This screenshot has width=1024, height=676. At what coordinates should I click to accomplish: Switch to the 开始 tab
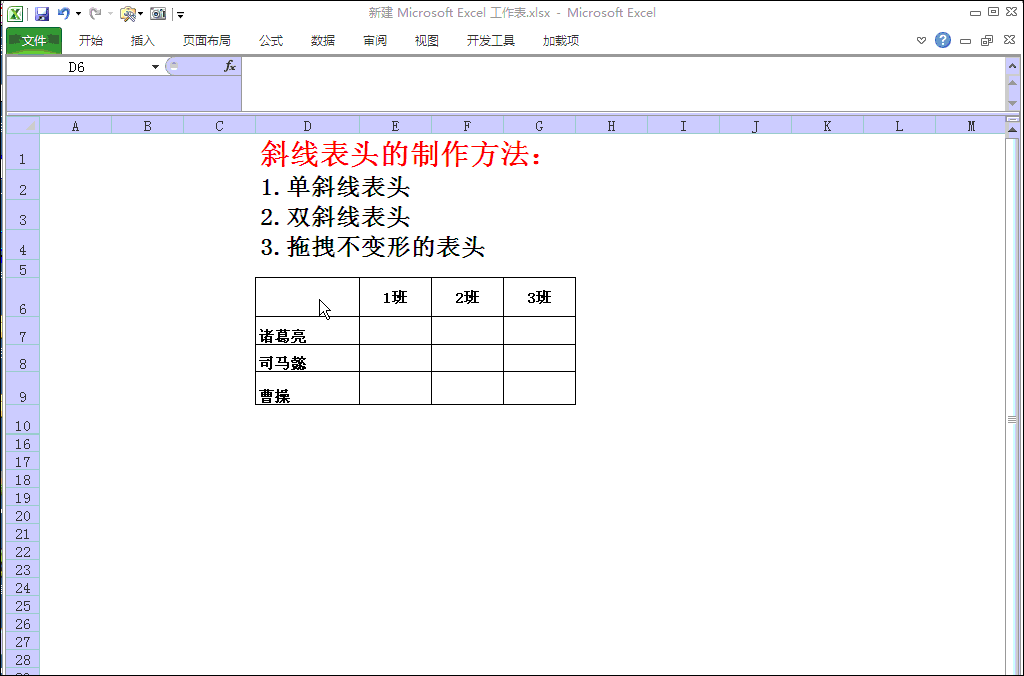91,40
